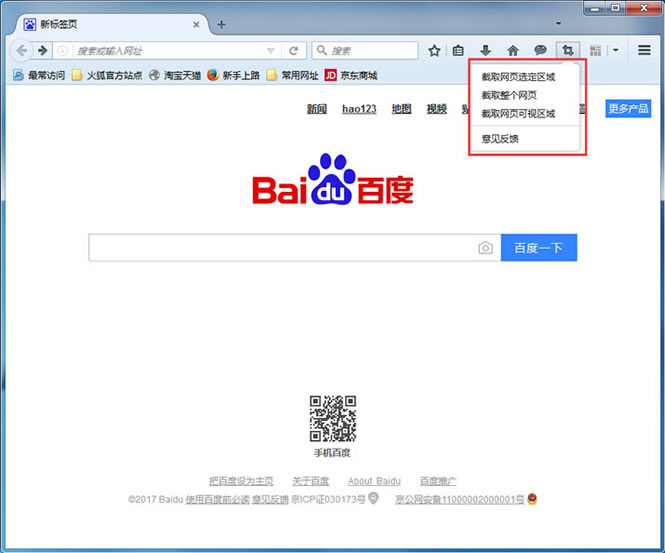Click the screenshot crop tool icon
This screenshot has height=553, width=665.
(567, 51)
